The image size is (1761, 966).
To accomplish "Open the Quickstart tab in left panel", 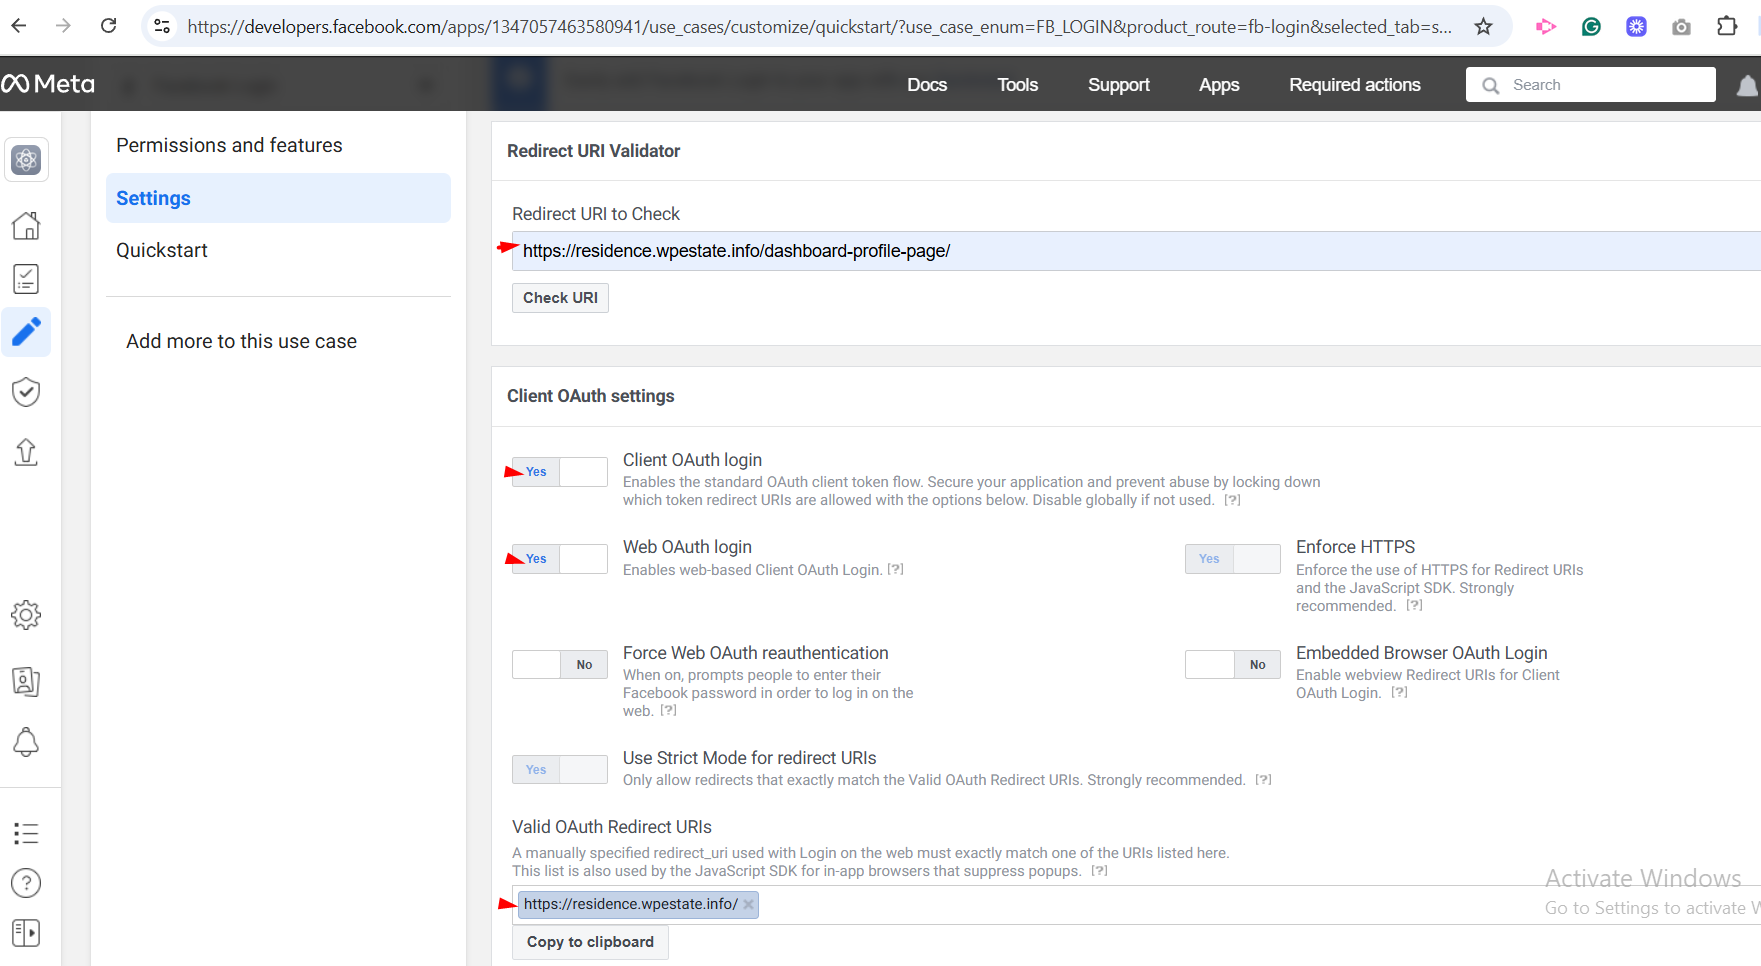I will 162,250.
